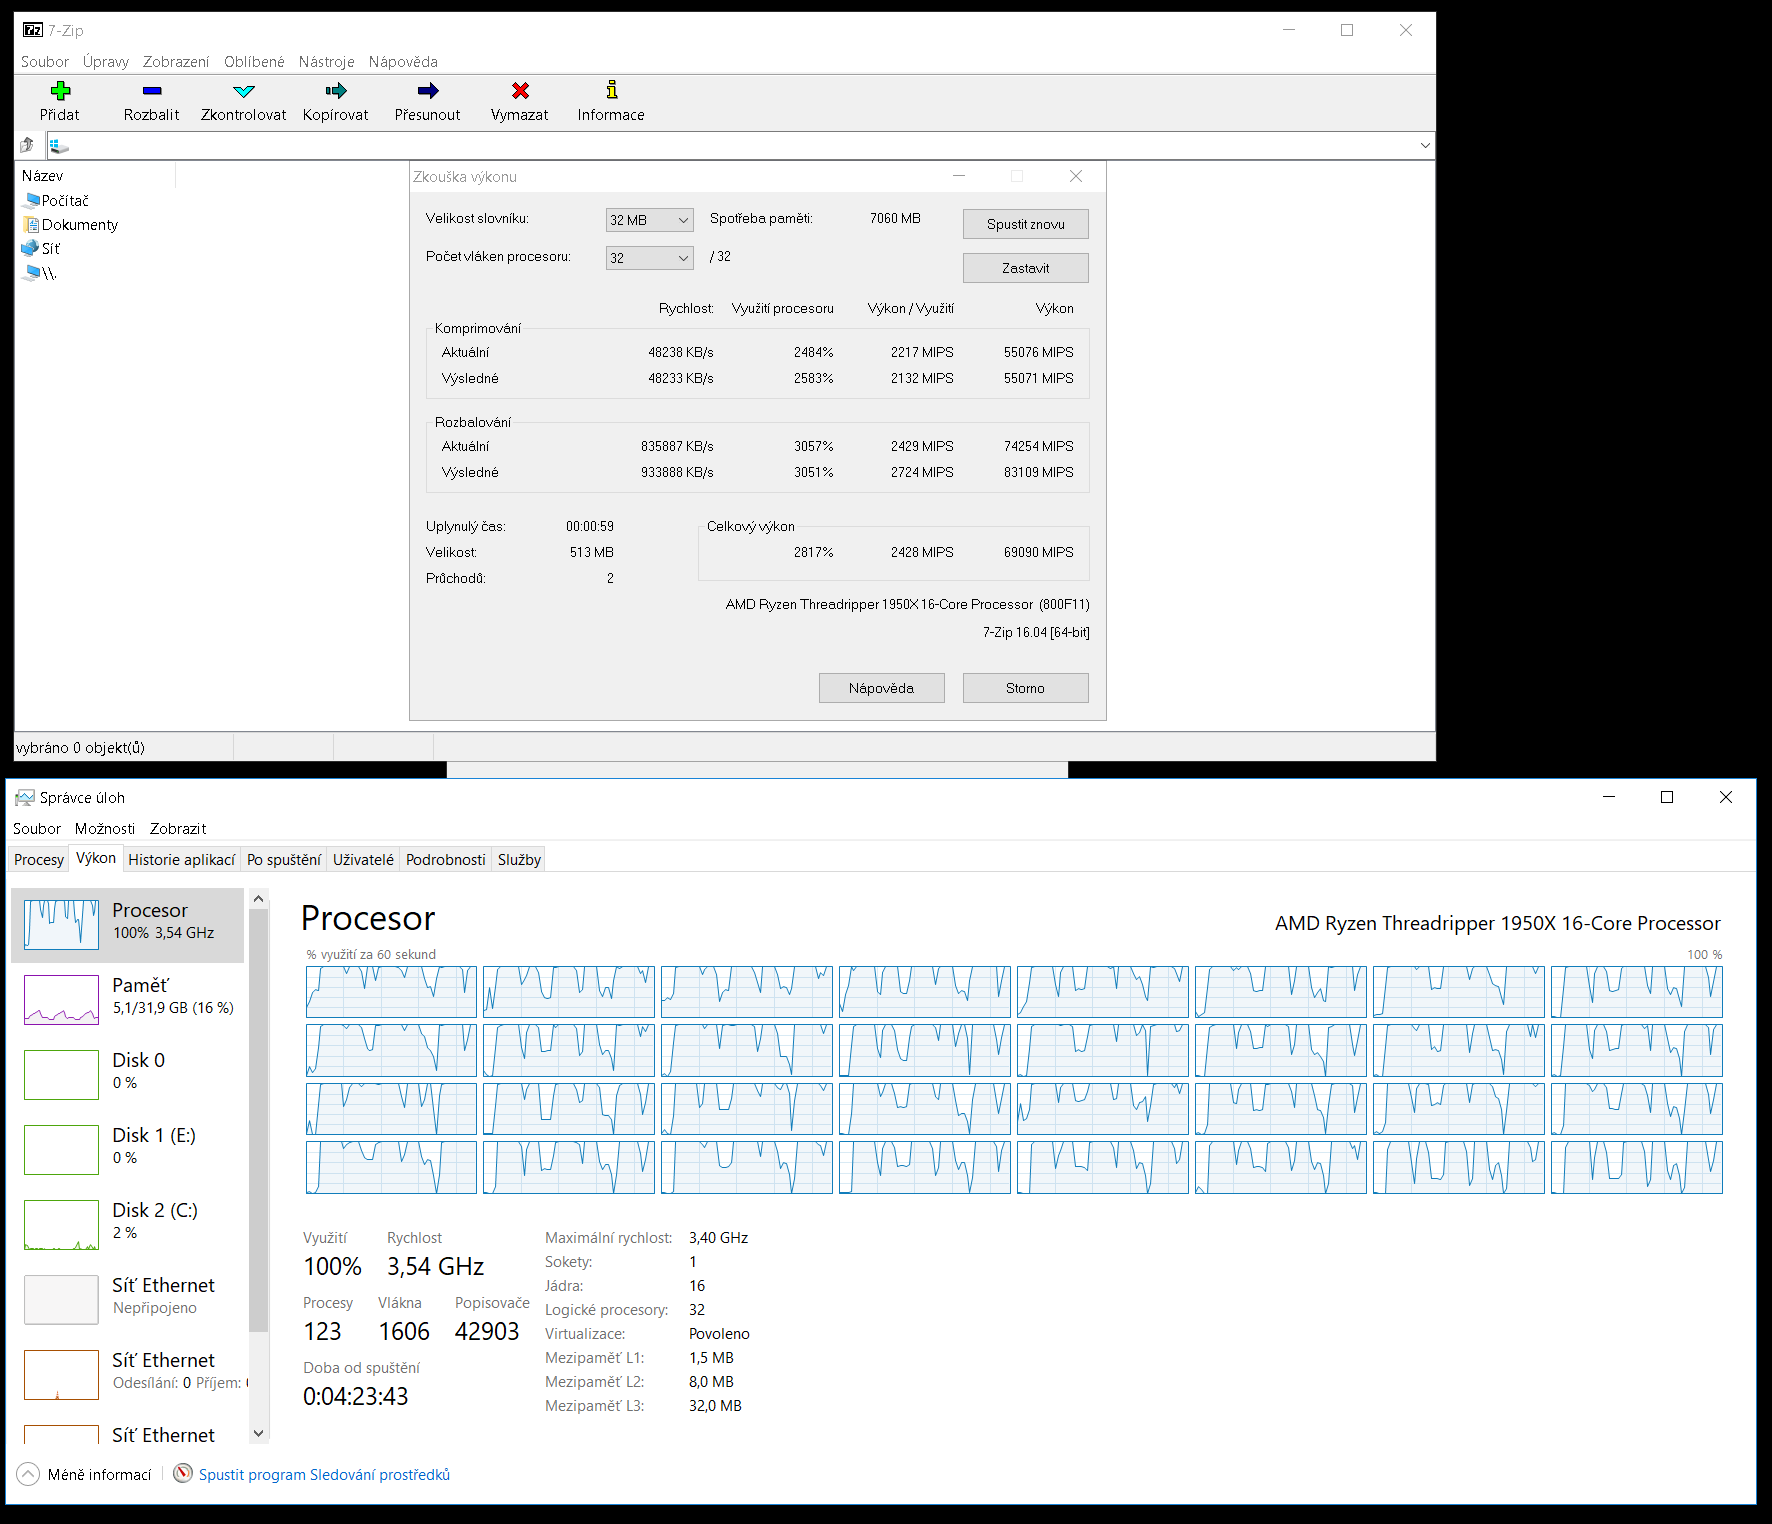The height and width of the screenshot is (1524, 1772).
Task: Open Spustit program Sledování prostředků link
Action: click(324, 1475)
